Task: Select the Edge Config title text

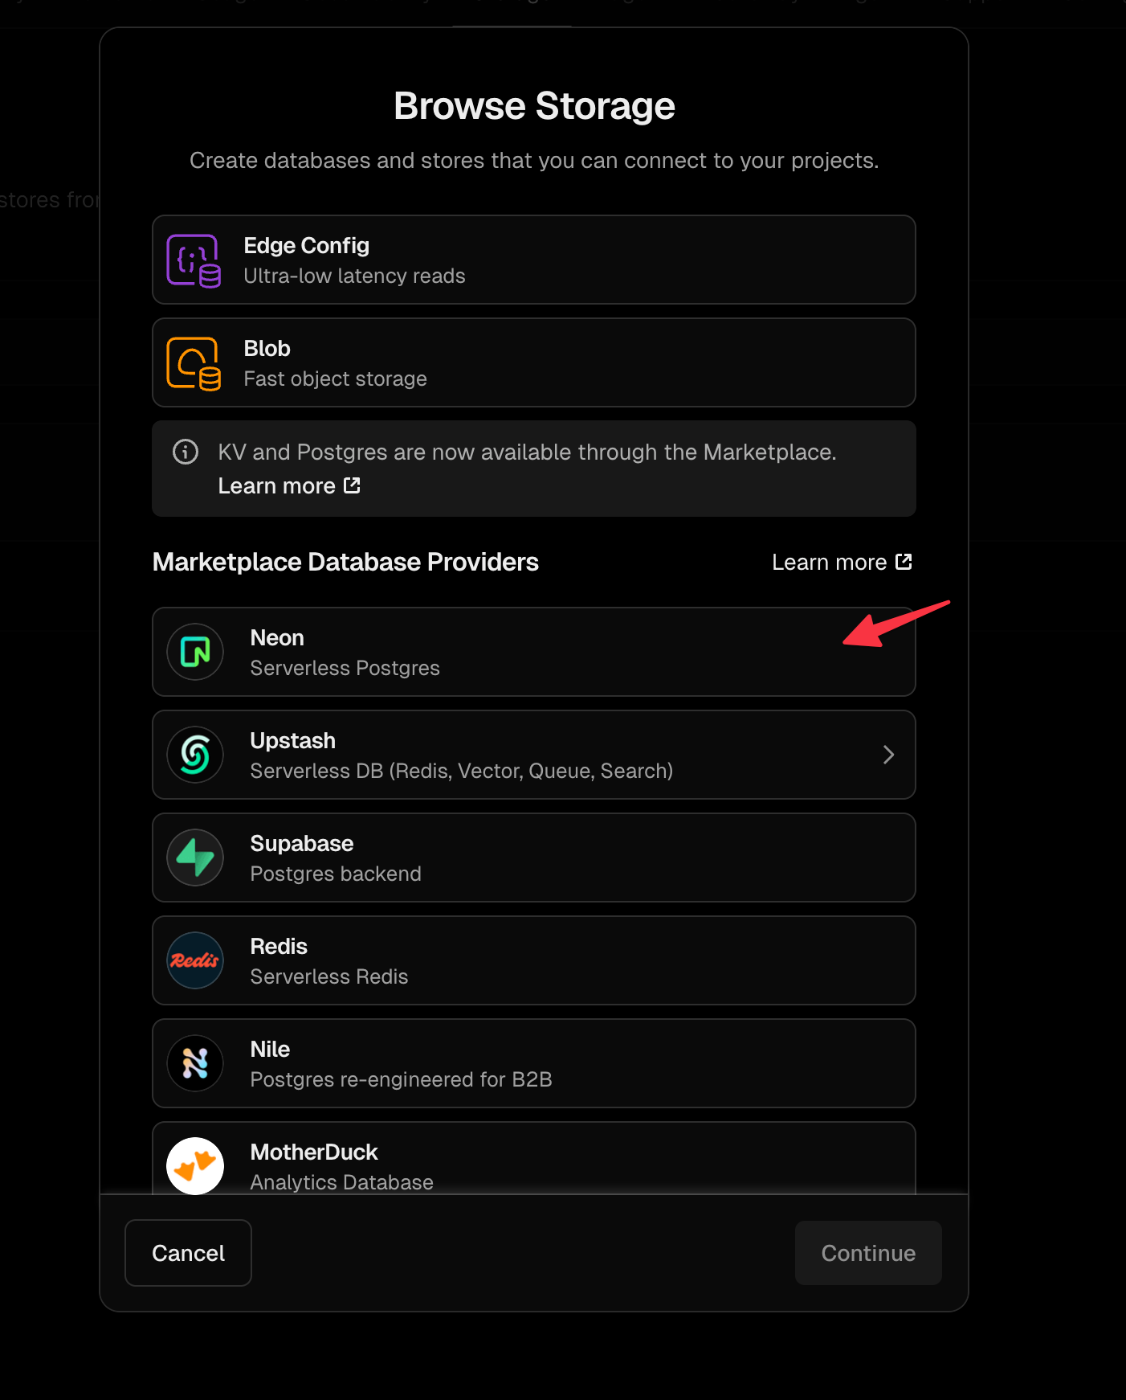Action: 307,246
